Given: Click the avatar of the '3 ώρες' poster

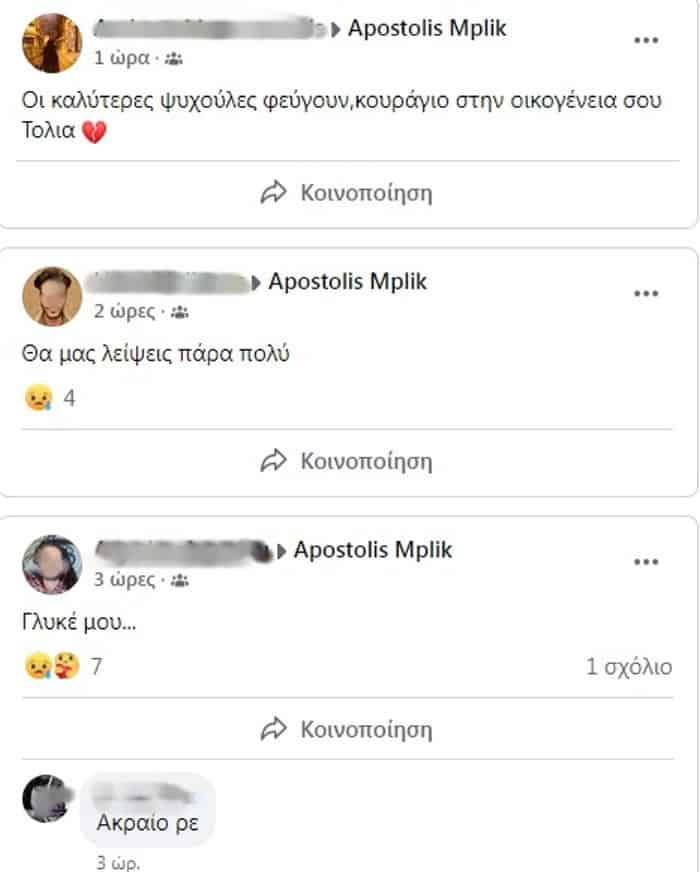Looking at the screenshot, I should pyautogui.click(x=52, y=564).
